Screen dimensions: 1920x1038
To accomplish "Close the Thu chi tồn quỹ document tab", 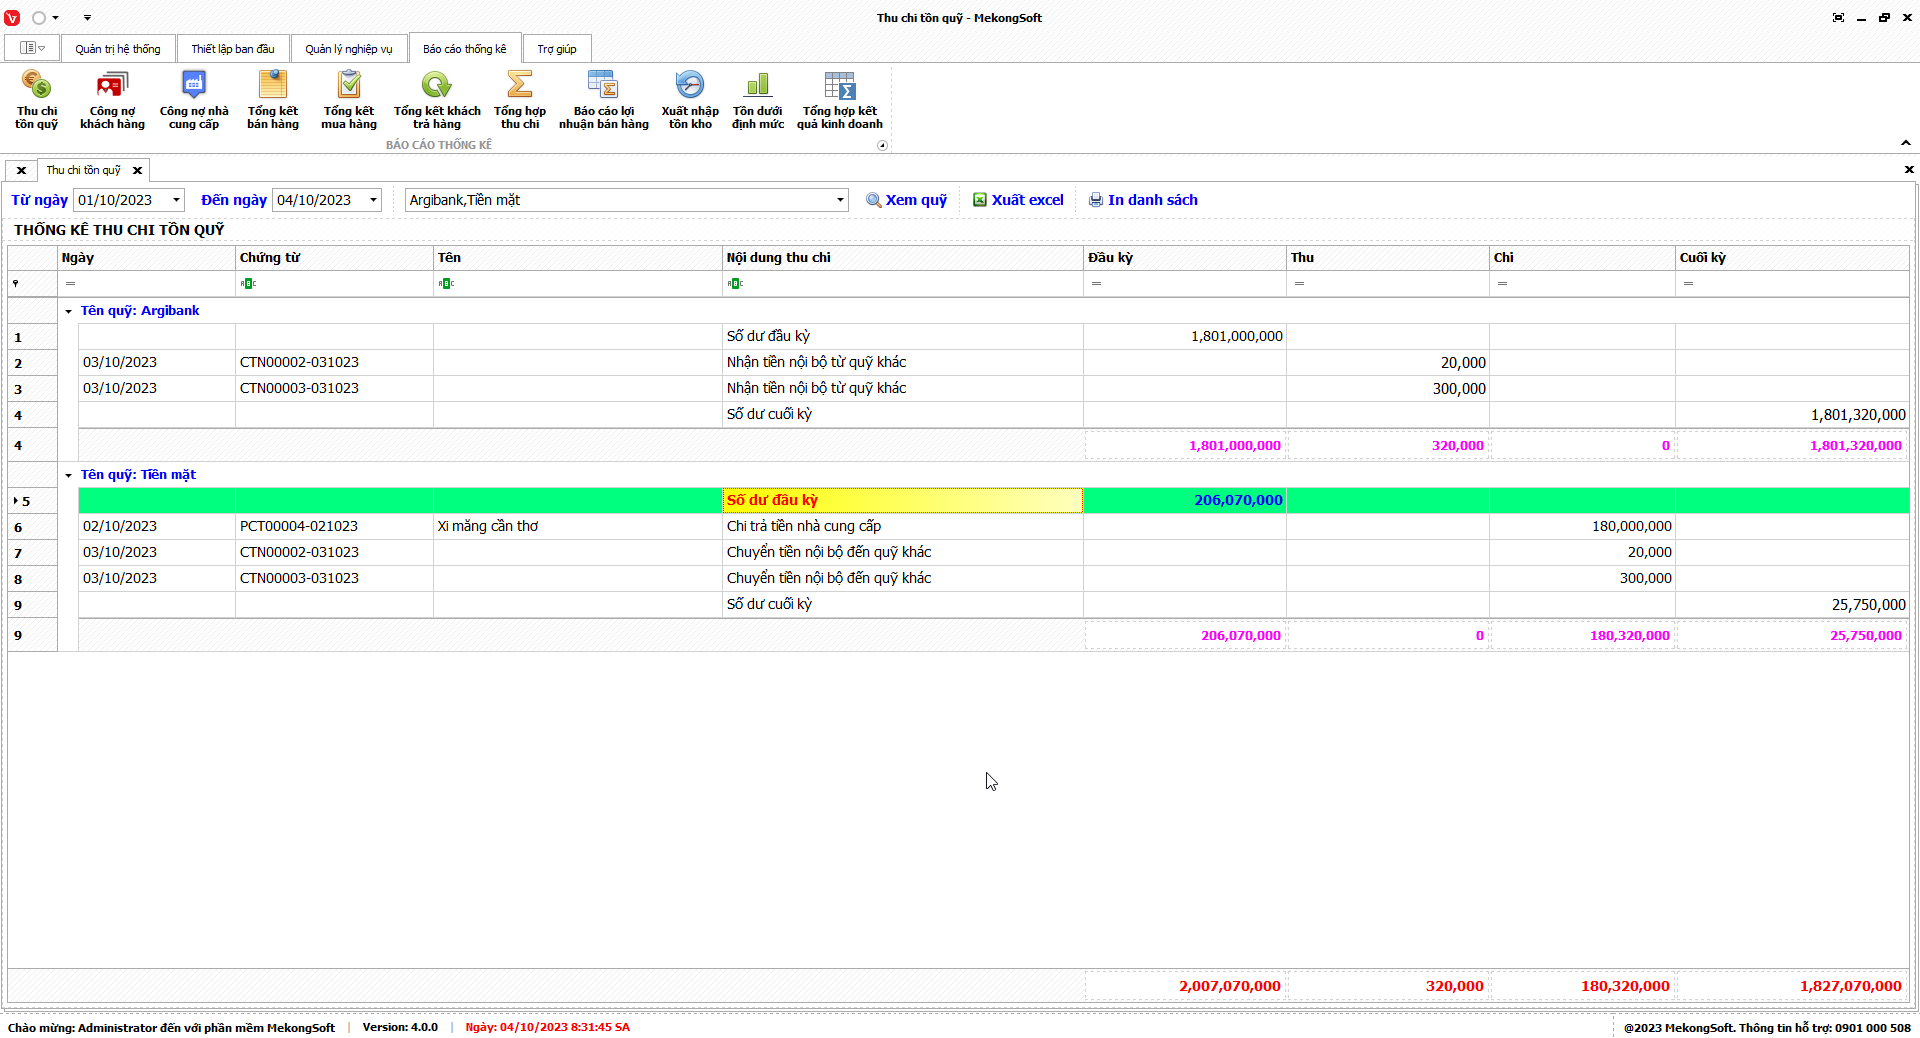I will [x=138, y=171].
